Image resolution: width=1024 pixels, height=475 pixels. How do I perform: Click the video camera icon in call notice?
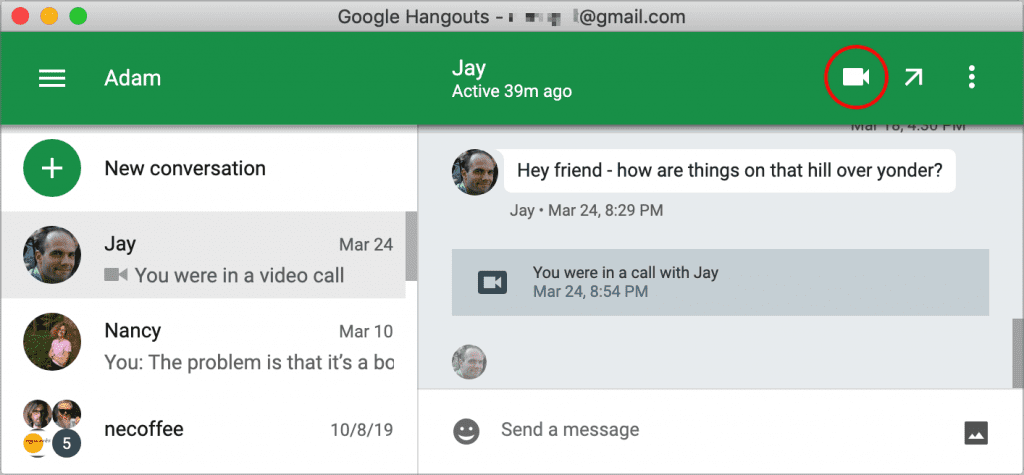tap(492, 282)
